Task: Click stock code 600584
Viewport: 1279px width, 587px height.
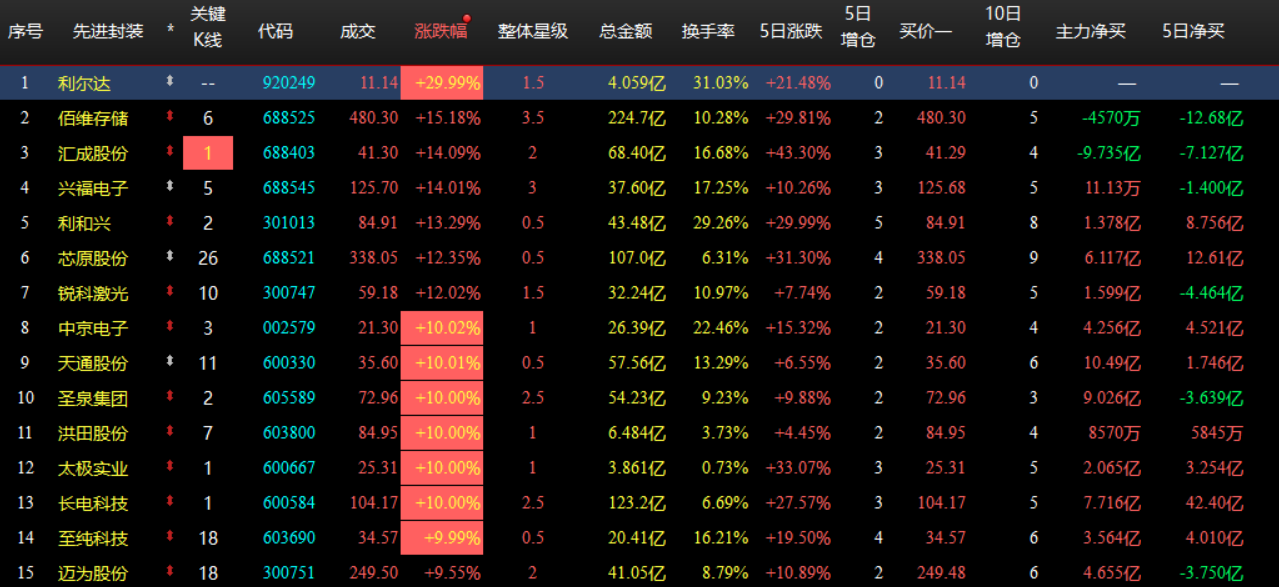Action: [289, 503]
